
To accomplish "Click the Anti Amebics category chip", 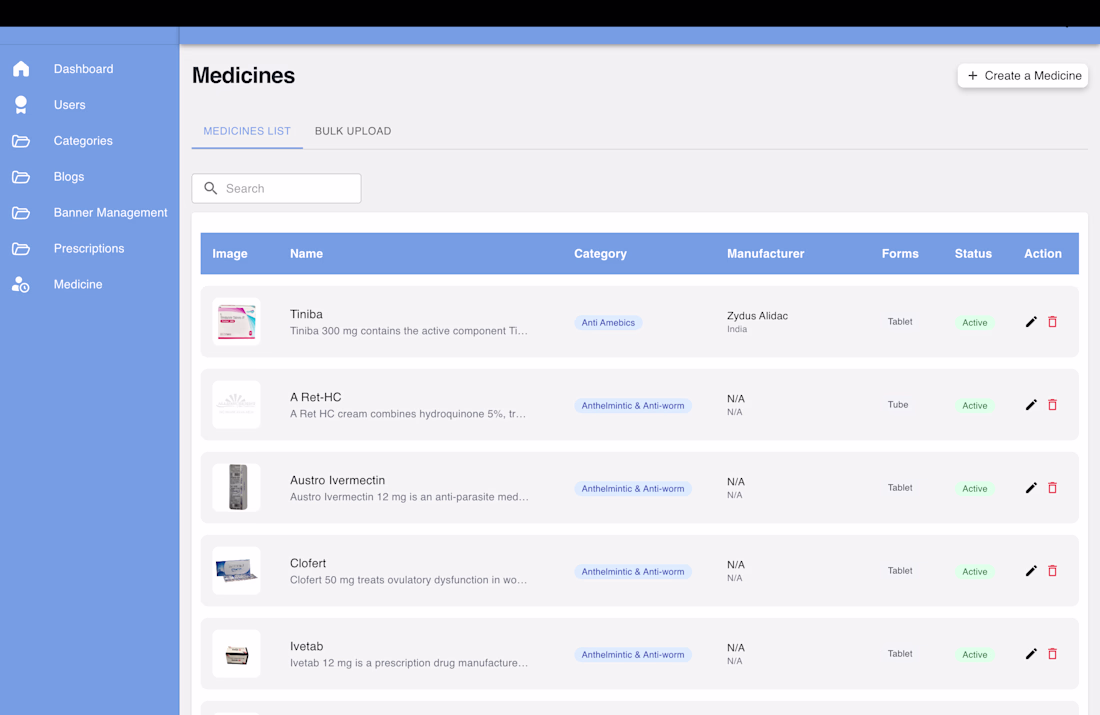I will tap(608, 323).
